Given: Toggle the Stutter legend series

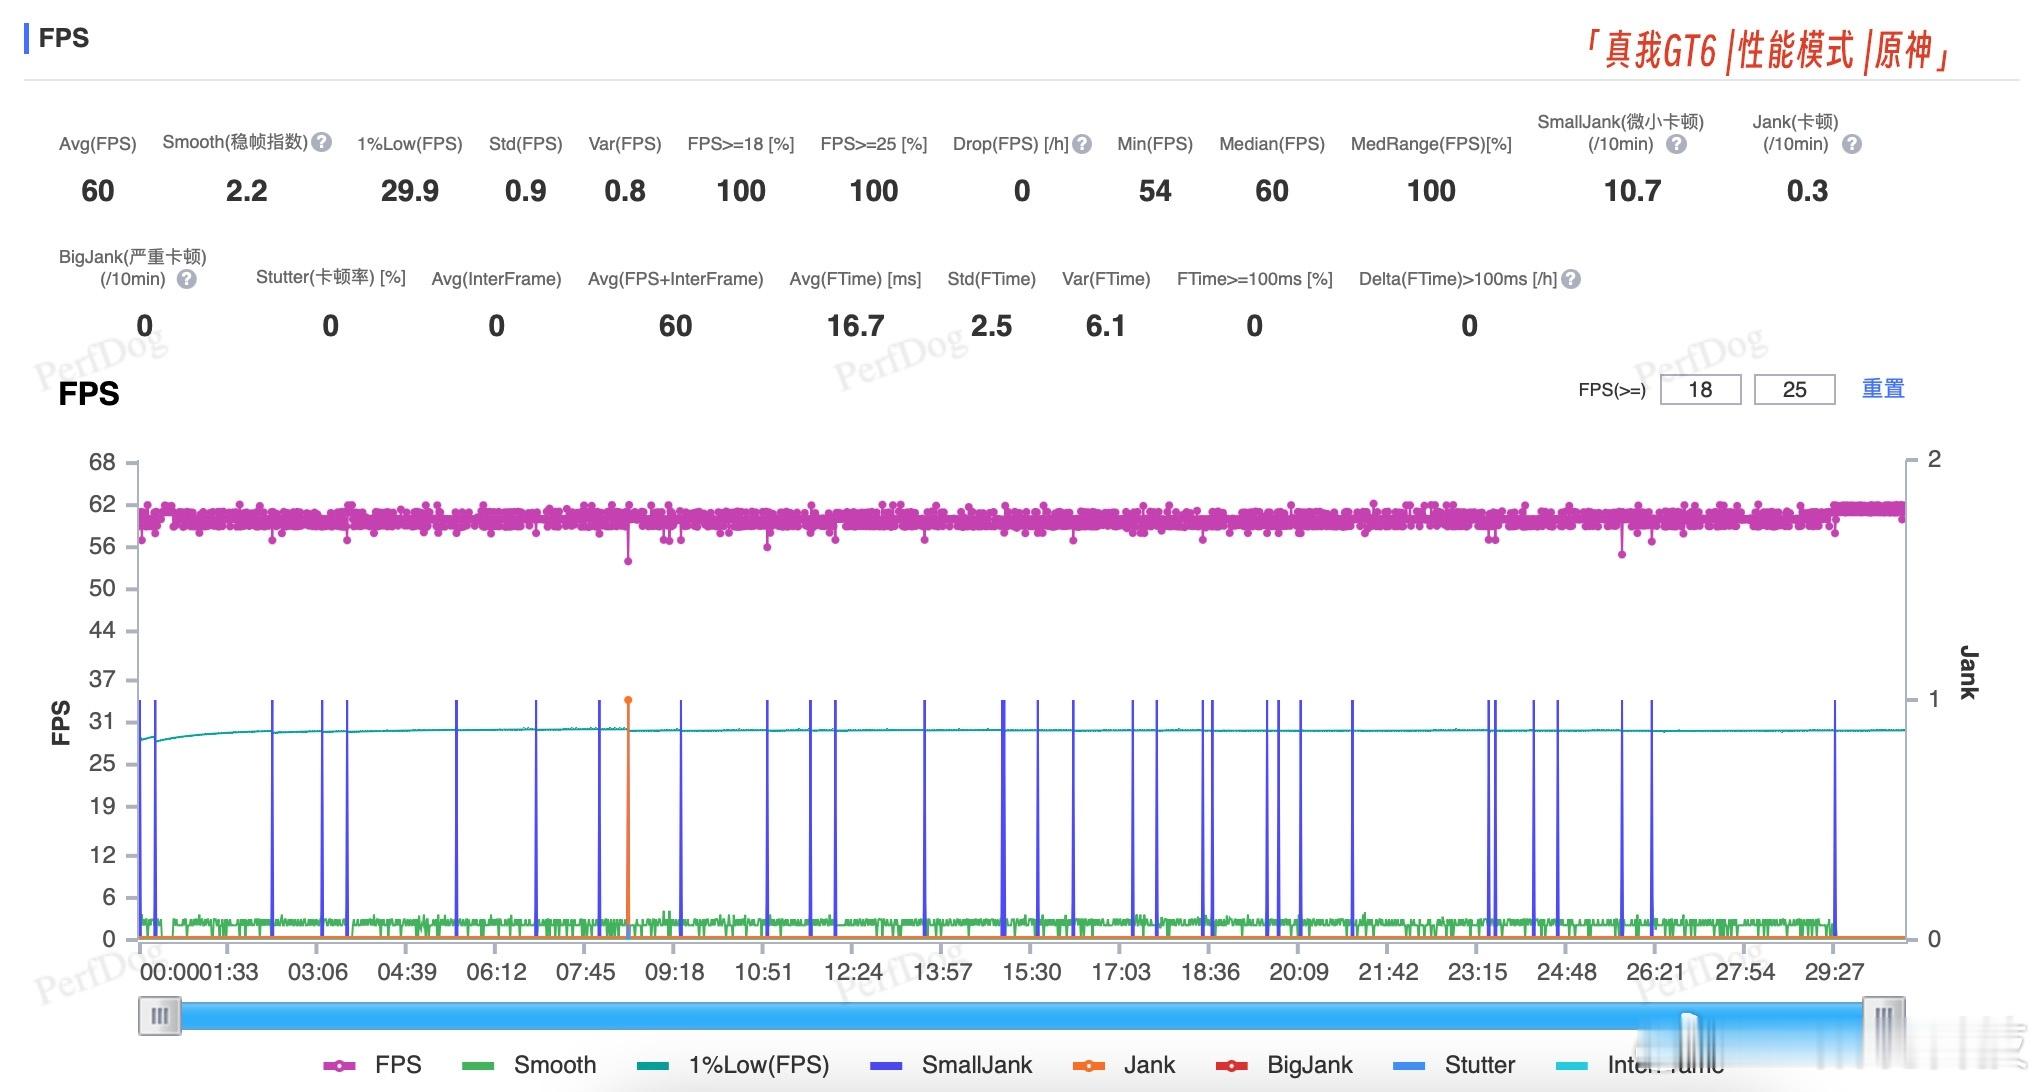Looking at the screenshot, I should [1454, 1065].
